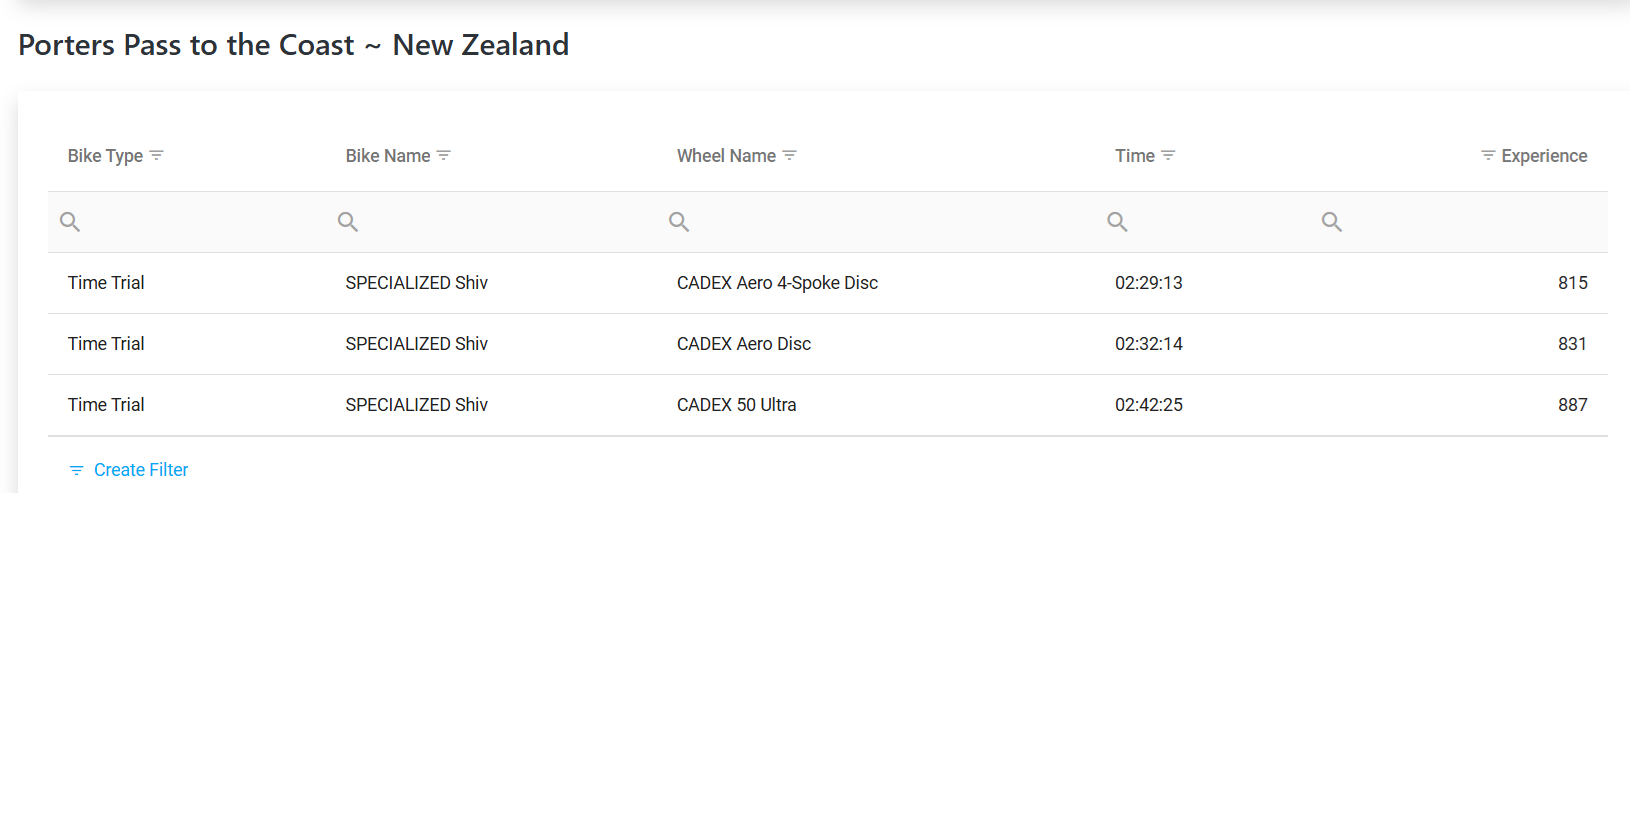Open the Bike Name column filter icon
The height and width of the screenshot is (816, 1630).
(x=444, y=156)
